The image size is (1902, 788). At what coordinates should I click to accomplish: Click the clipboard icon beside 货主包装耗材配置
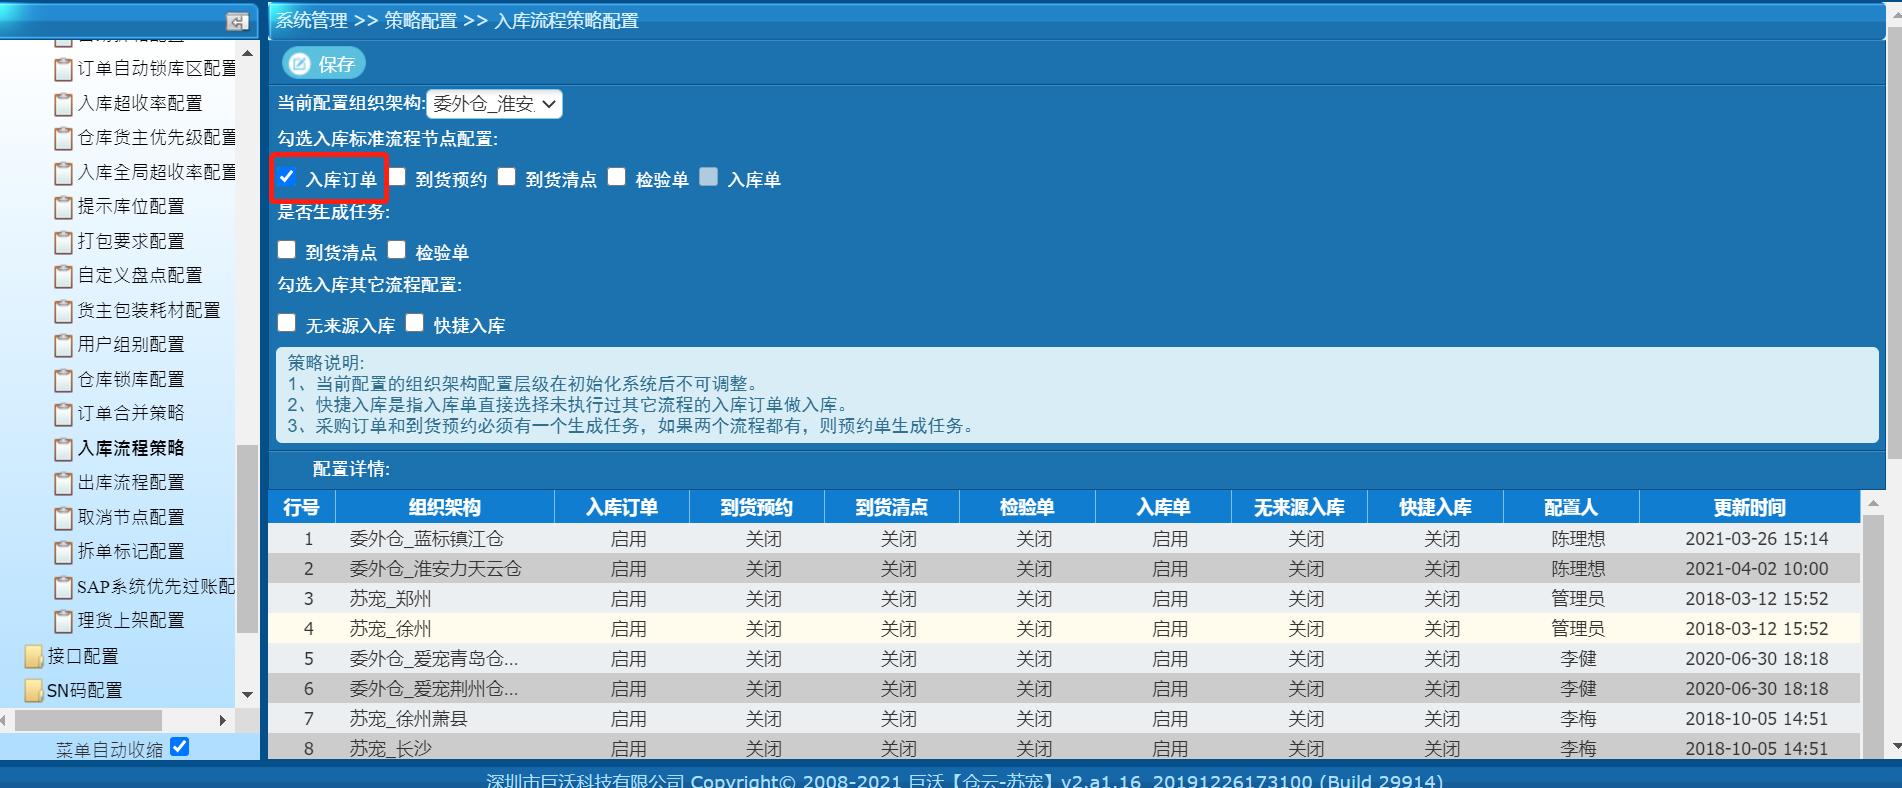[63, 311]
